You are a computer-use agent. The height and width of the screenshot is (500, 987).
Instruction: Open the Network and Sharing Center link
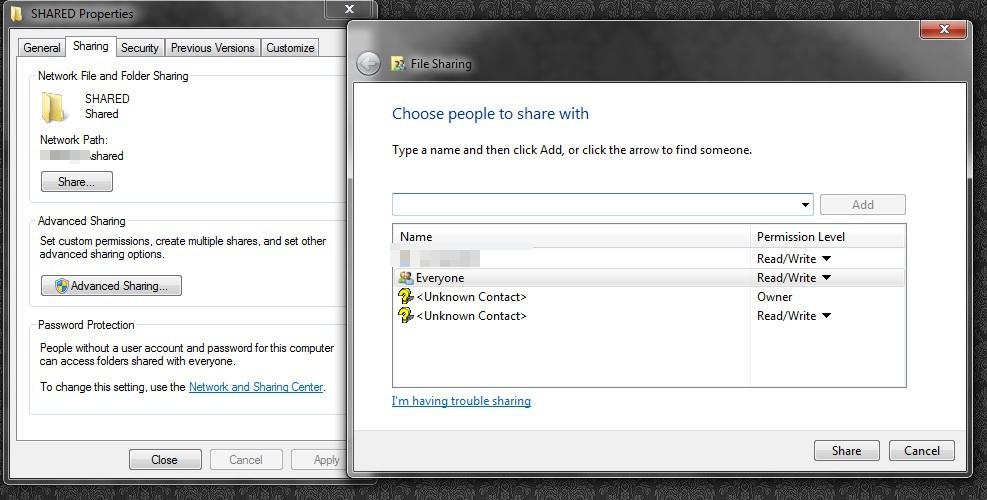pos(256,387)
